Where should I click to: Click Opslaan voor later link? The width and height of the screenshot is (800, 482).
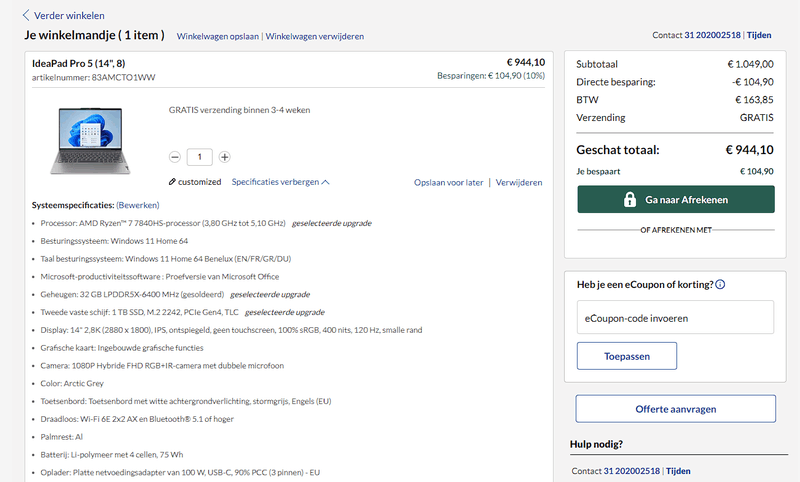tap(448, 183)
